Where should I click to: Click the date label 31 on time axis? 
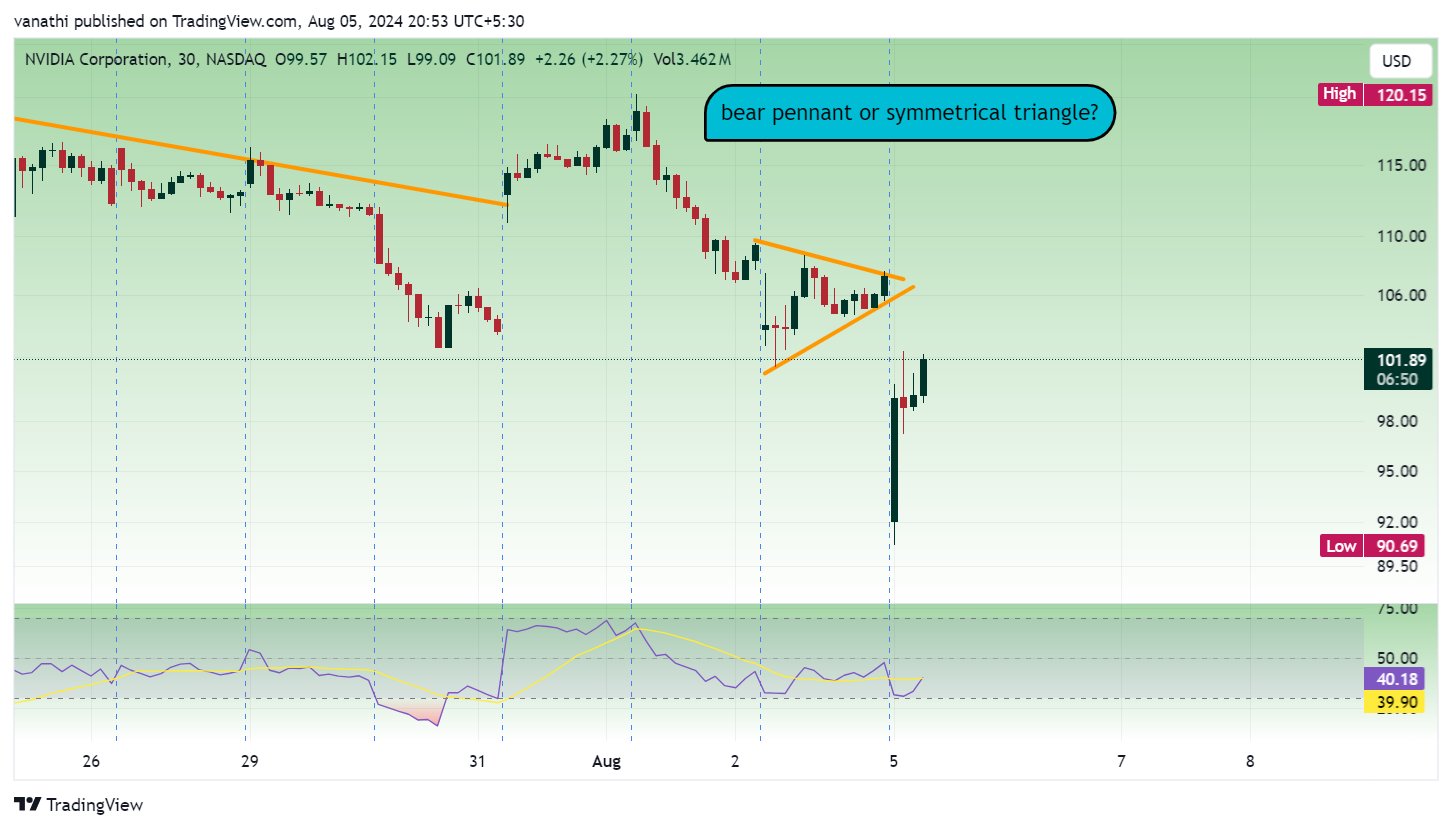pos(477,761)
